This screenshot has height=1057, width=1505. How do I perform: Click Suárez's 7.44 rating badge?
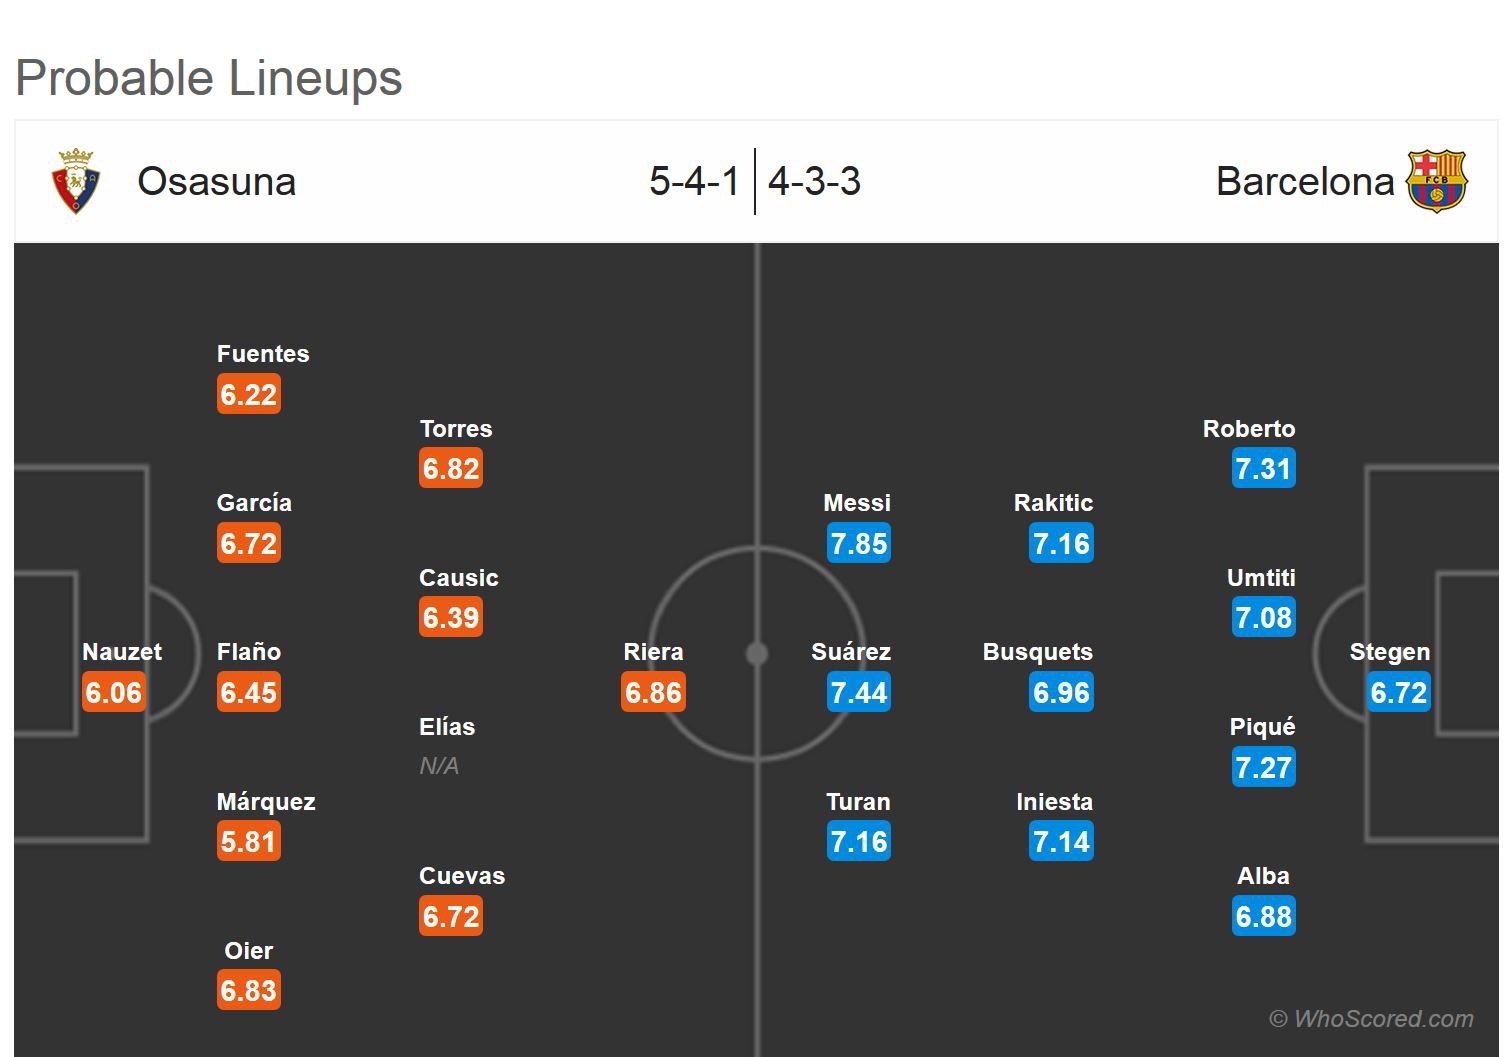859,693
